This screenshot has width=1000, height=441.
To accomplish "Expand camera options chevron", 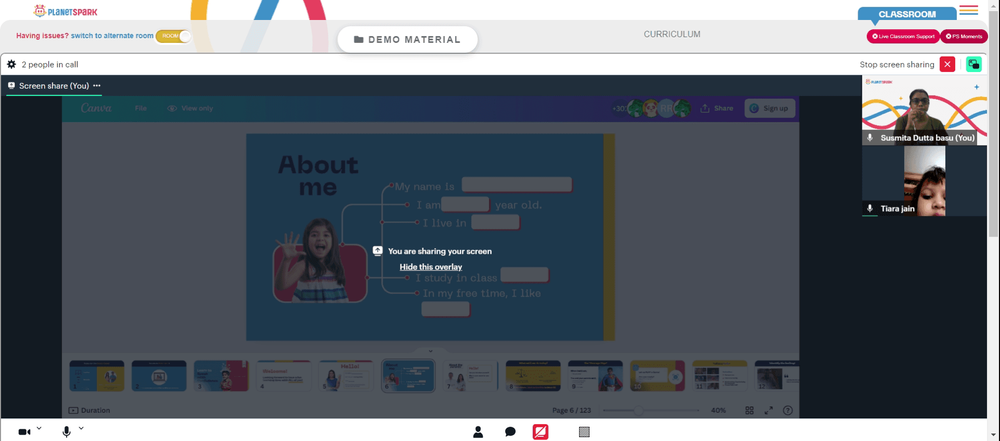I will pos(39,428).
